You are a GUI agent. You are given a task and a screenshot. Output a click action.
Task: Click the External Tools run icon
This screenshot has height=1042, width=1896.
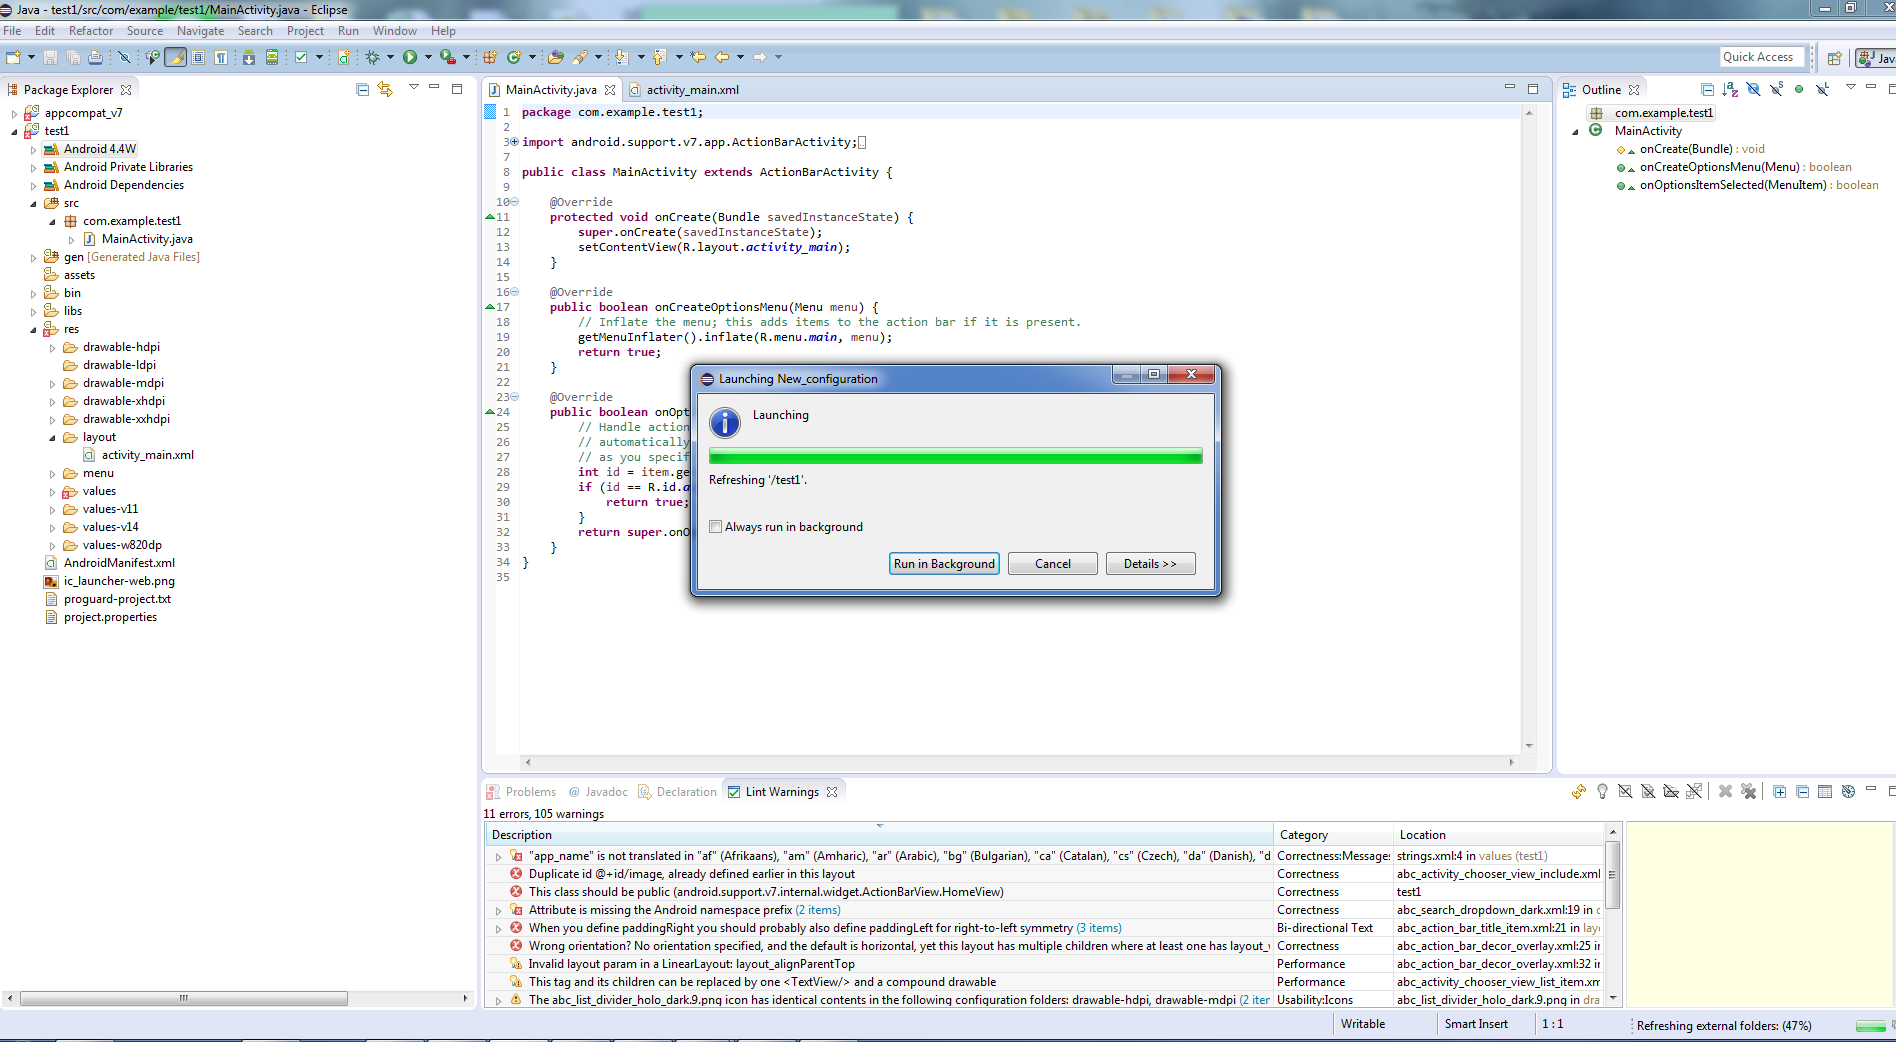(x=448, y=58)
